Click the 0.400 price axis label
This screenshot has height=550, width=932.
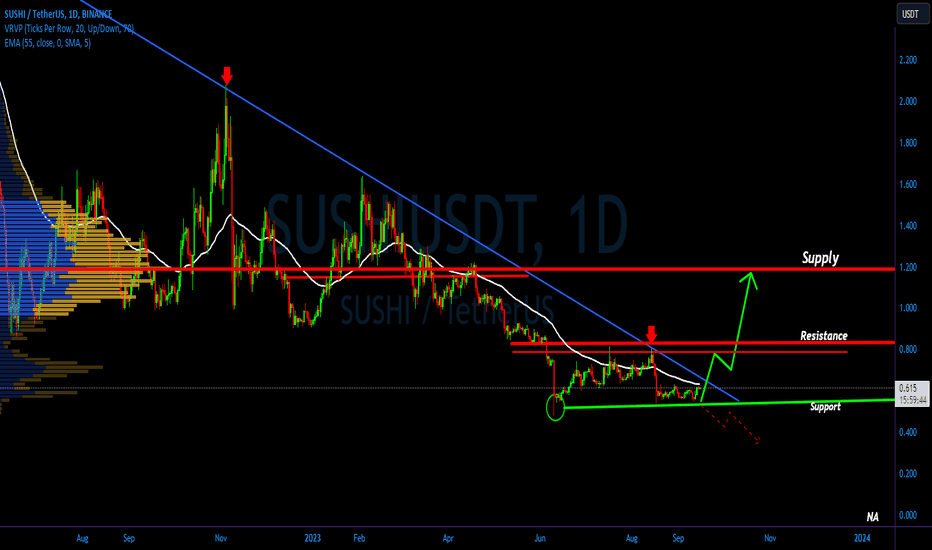pyautogui.click(x=908, y=432)
